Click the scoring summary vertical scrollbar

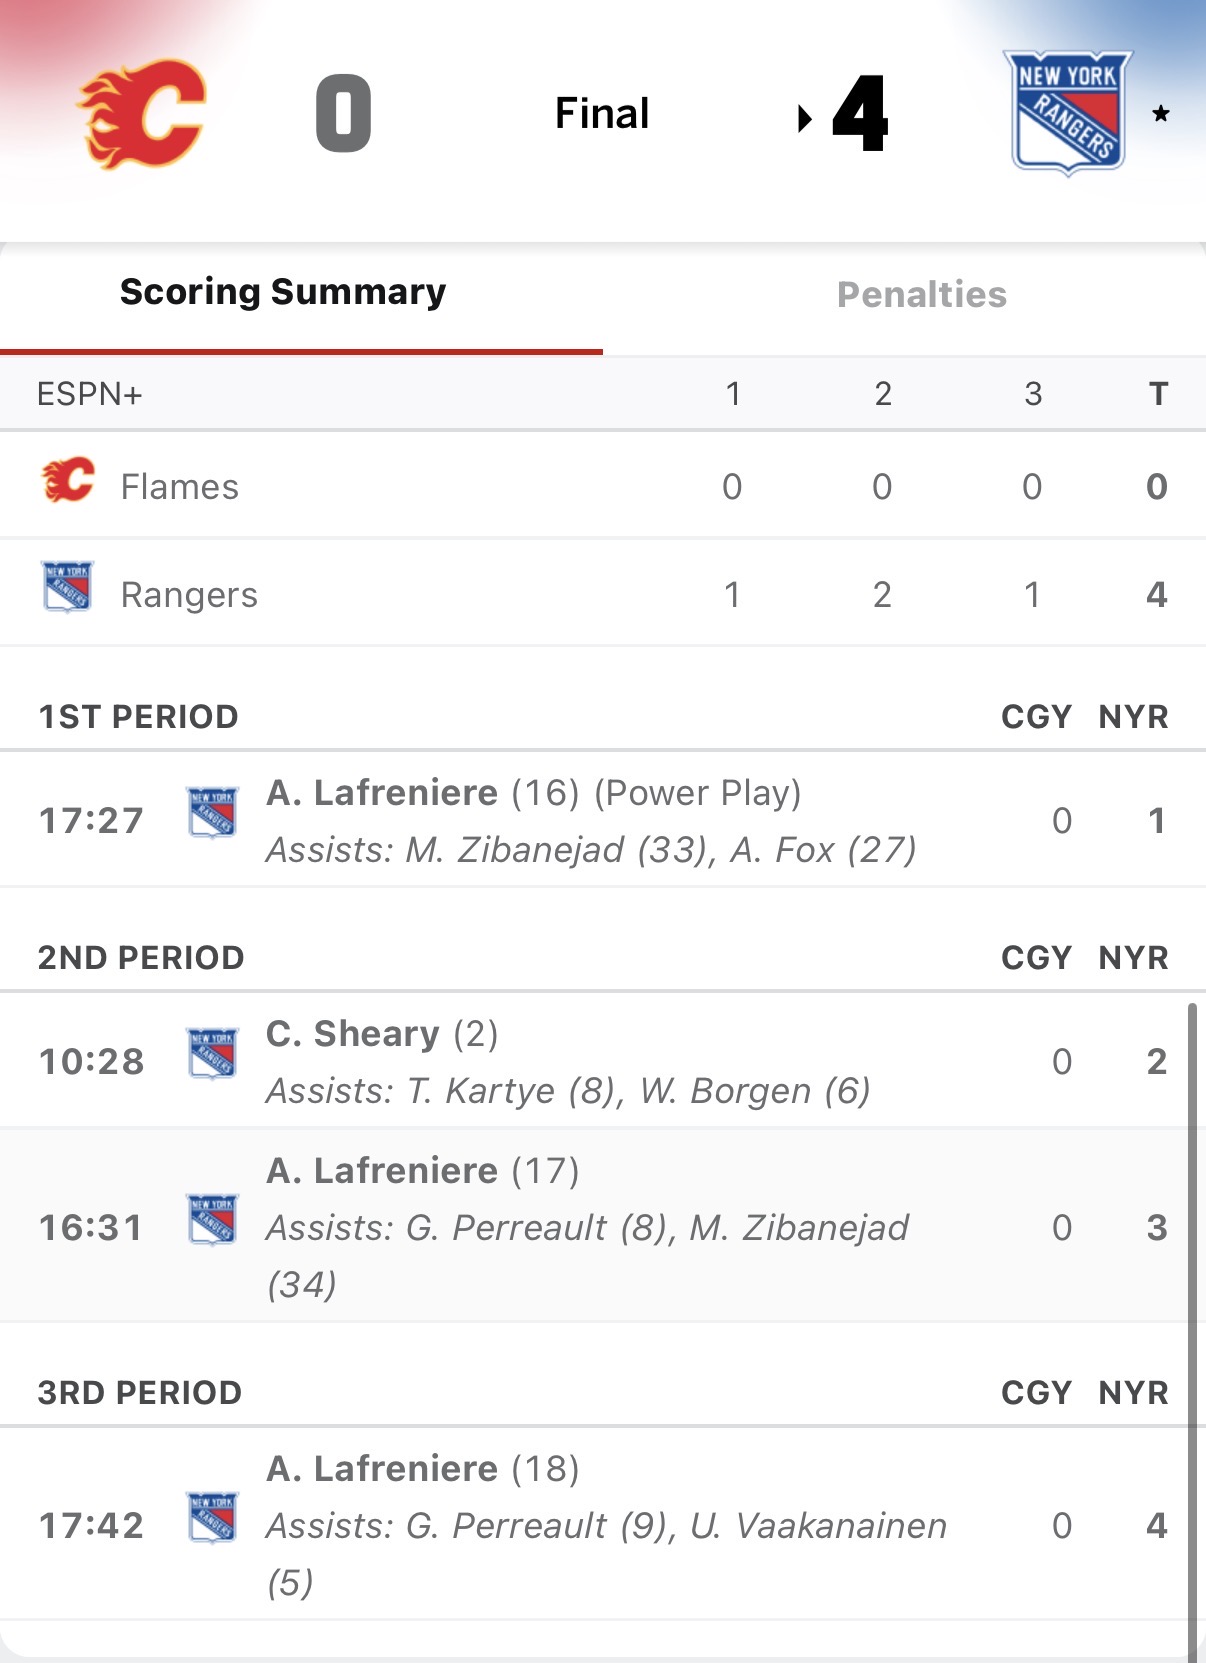pyautogui.click(x=1192, y=1300)
